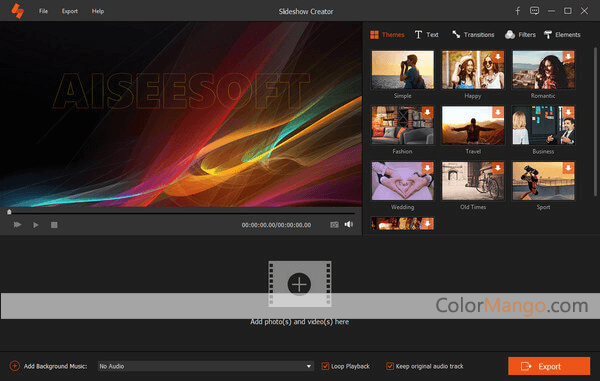Select the Fashion theme thumbnail
600x381 pixels.
[x=403, y=125]
